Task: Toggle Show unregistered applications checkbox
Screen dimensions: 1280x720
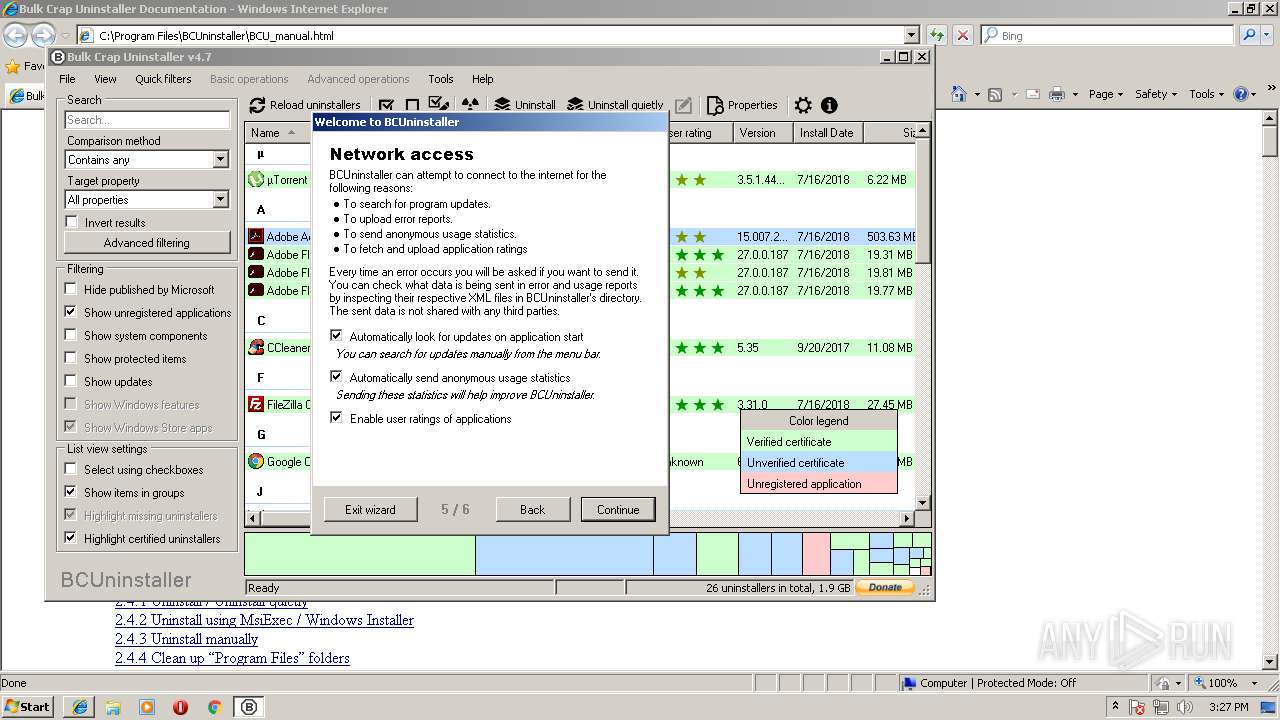Action: 71,312
